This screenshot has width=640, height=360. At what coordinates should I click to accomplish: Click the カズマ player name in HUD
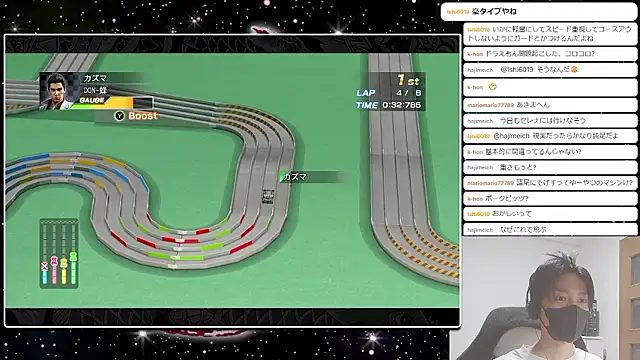tap(95, 78)
